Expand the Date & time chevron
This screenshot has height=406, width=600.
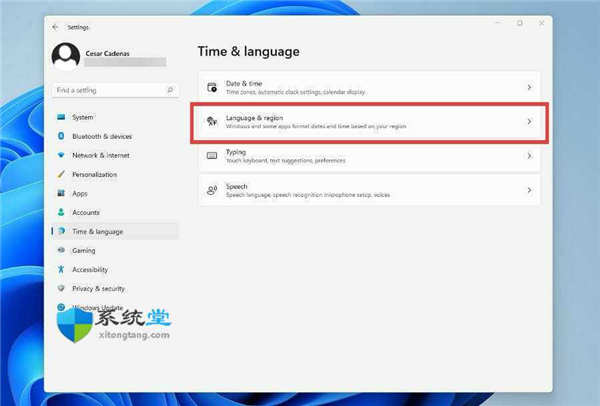click(x=529, y=87)
